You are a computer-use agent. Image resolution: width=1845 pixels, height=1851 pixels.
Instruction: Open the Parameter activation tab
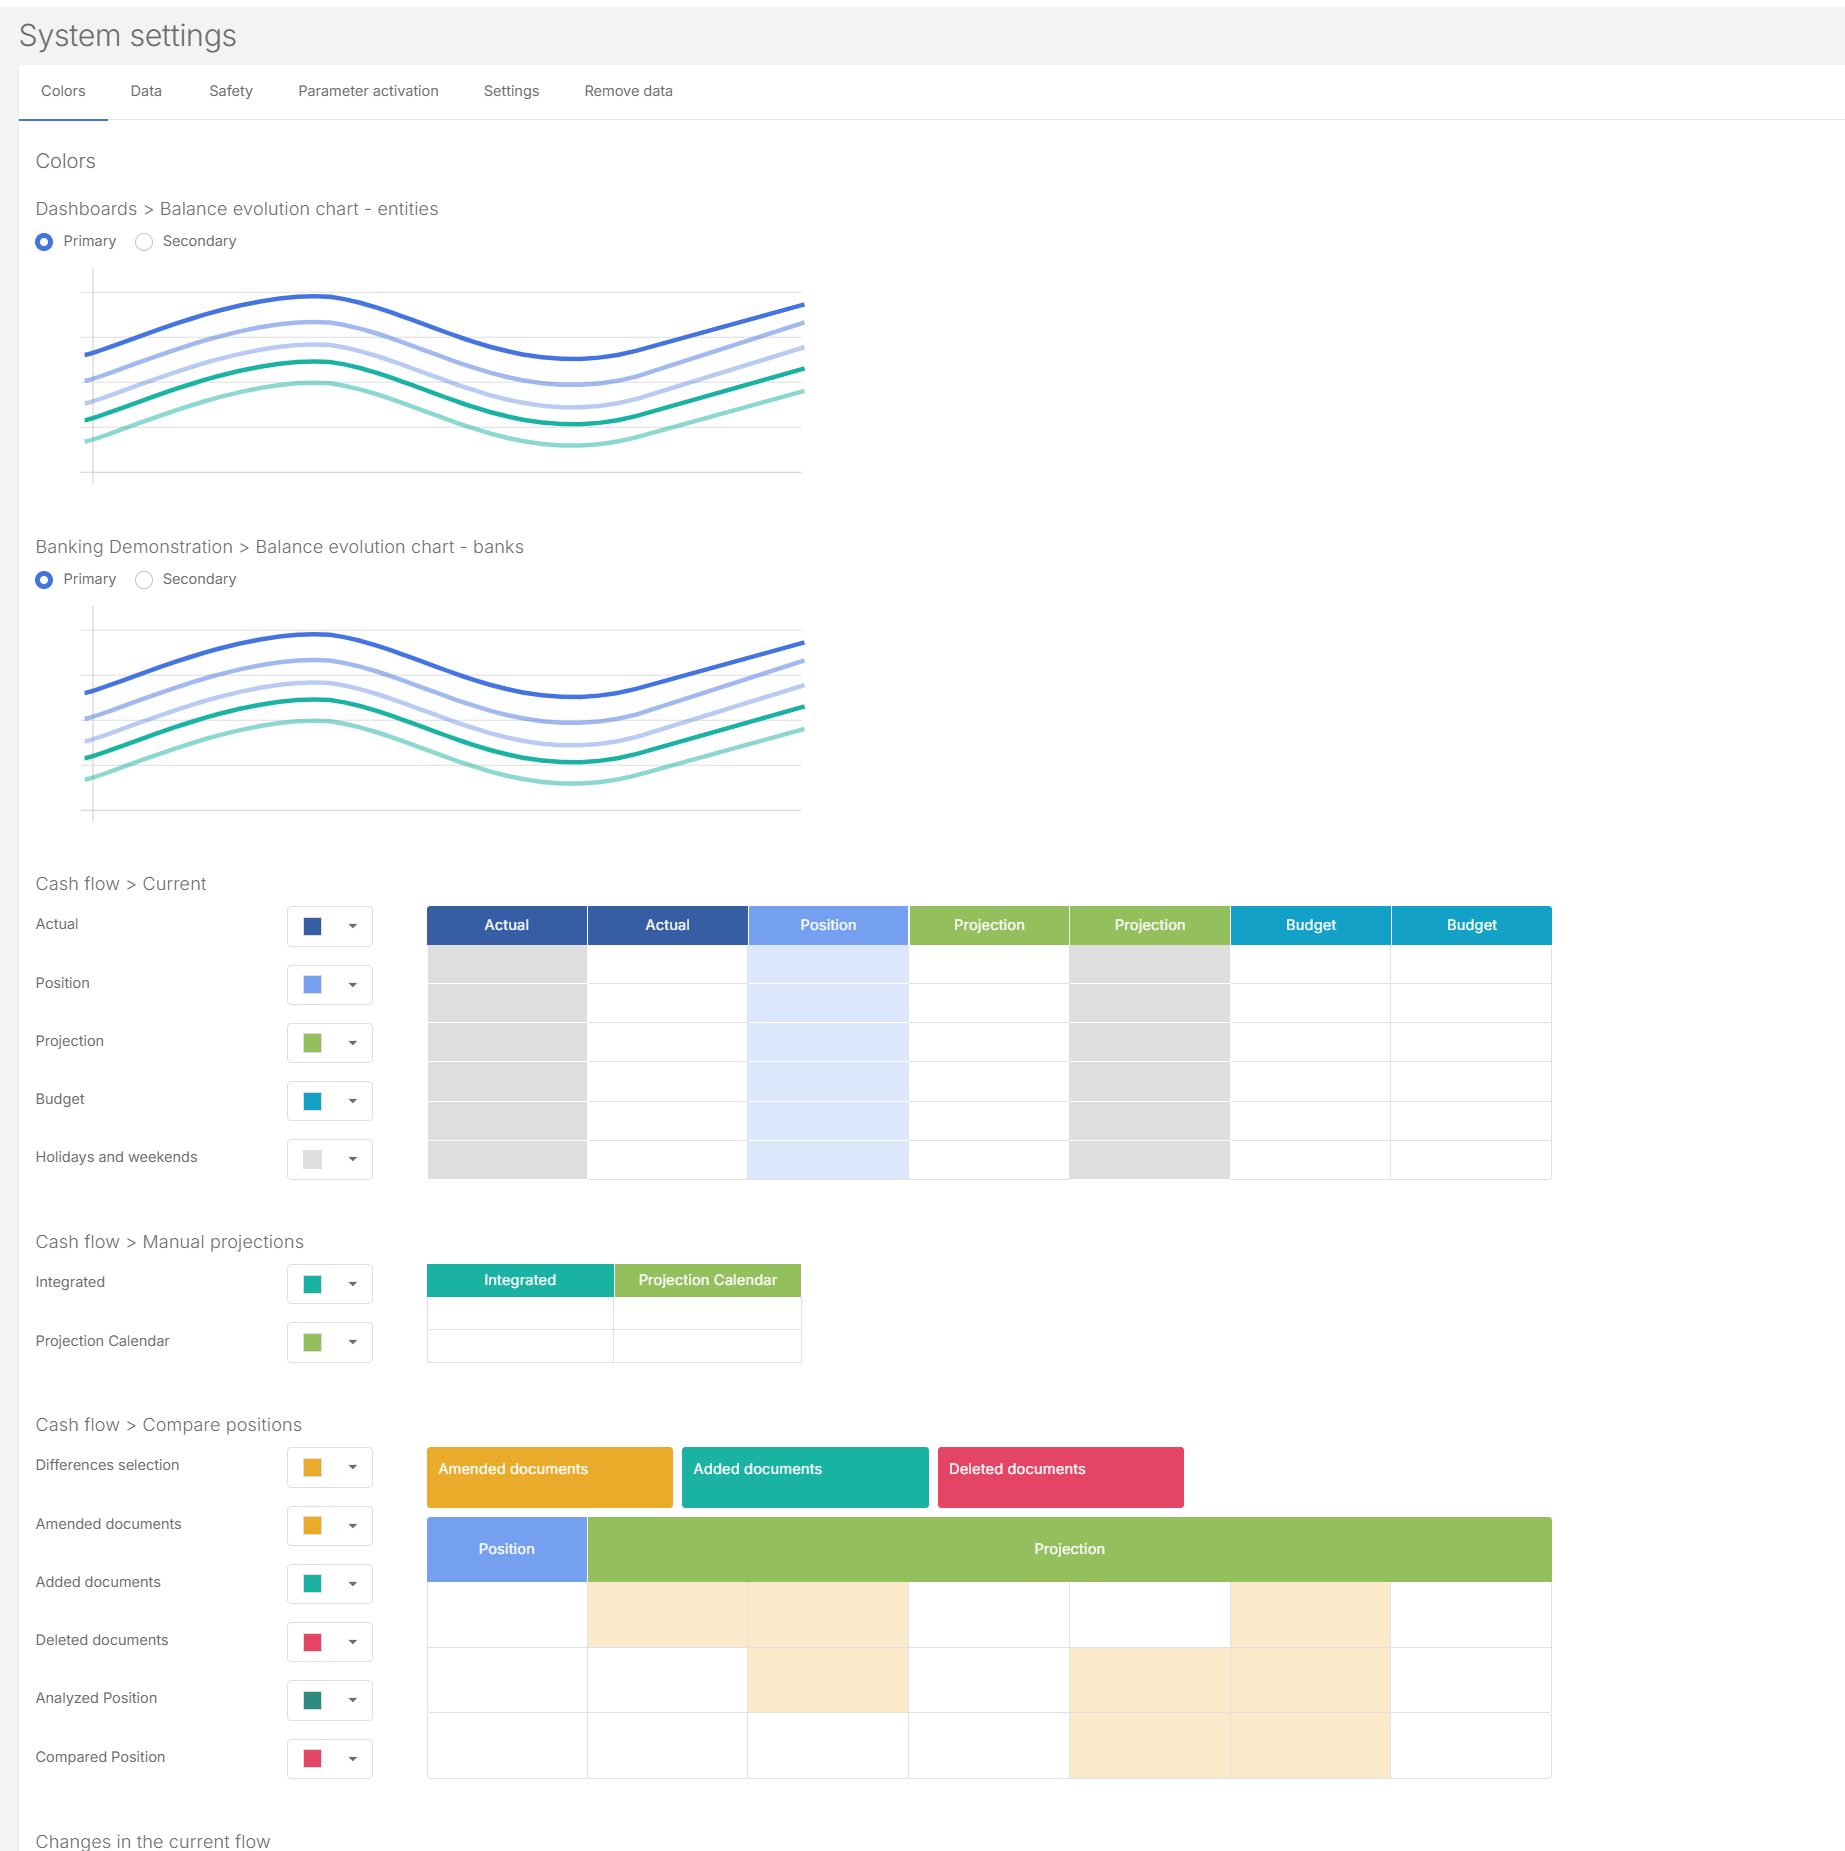pos(368,91)
